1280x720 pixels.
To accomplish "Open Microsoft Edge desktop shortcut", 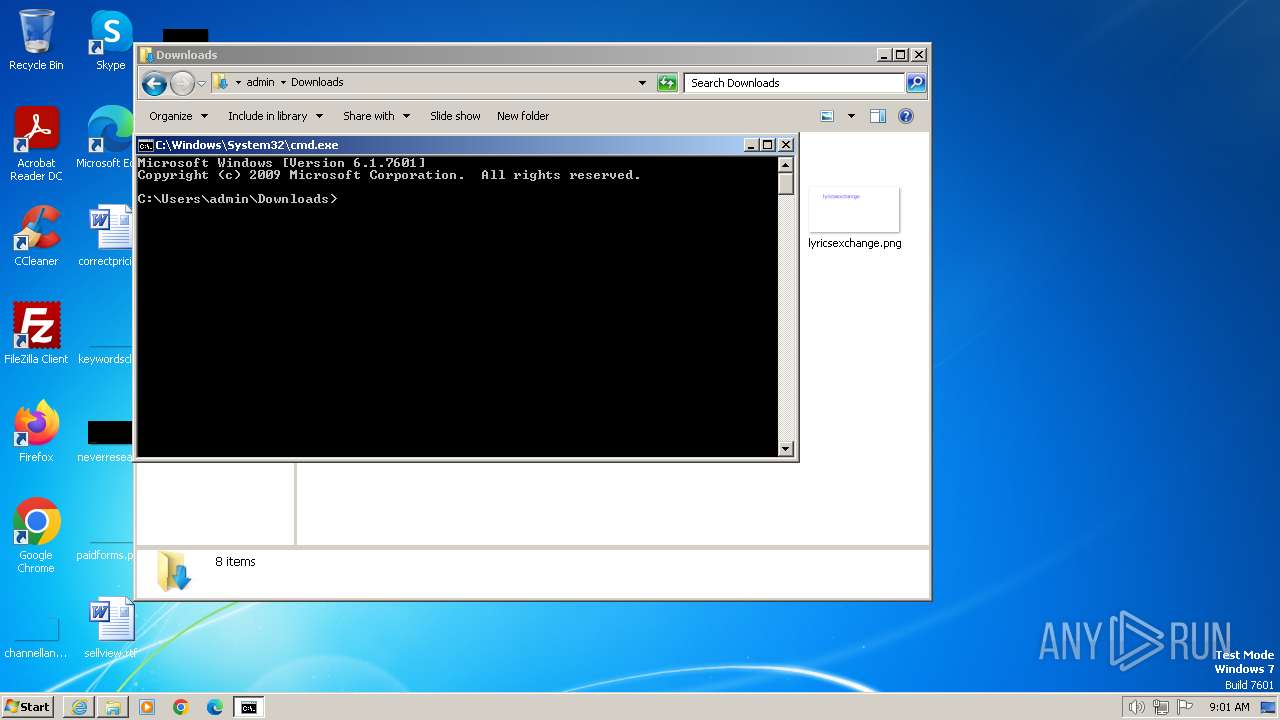I will (108, 138).
